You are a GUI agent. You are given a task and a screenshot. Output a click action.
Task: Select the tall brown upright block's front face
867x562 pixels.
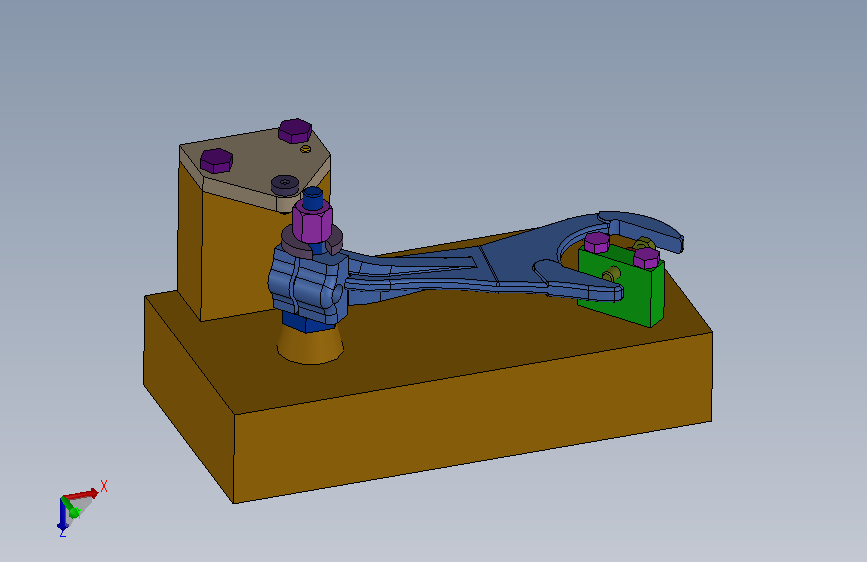(238, 260)
